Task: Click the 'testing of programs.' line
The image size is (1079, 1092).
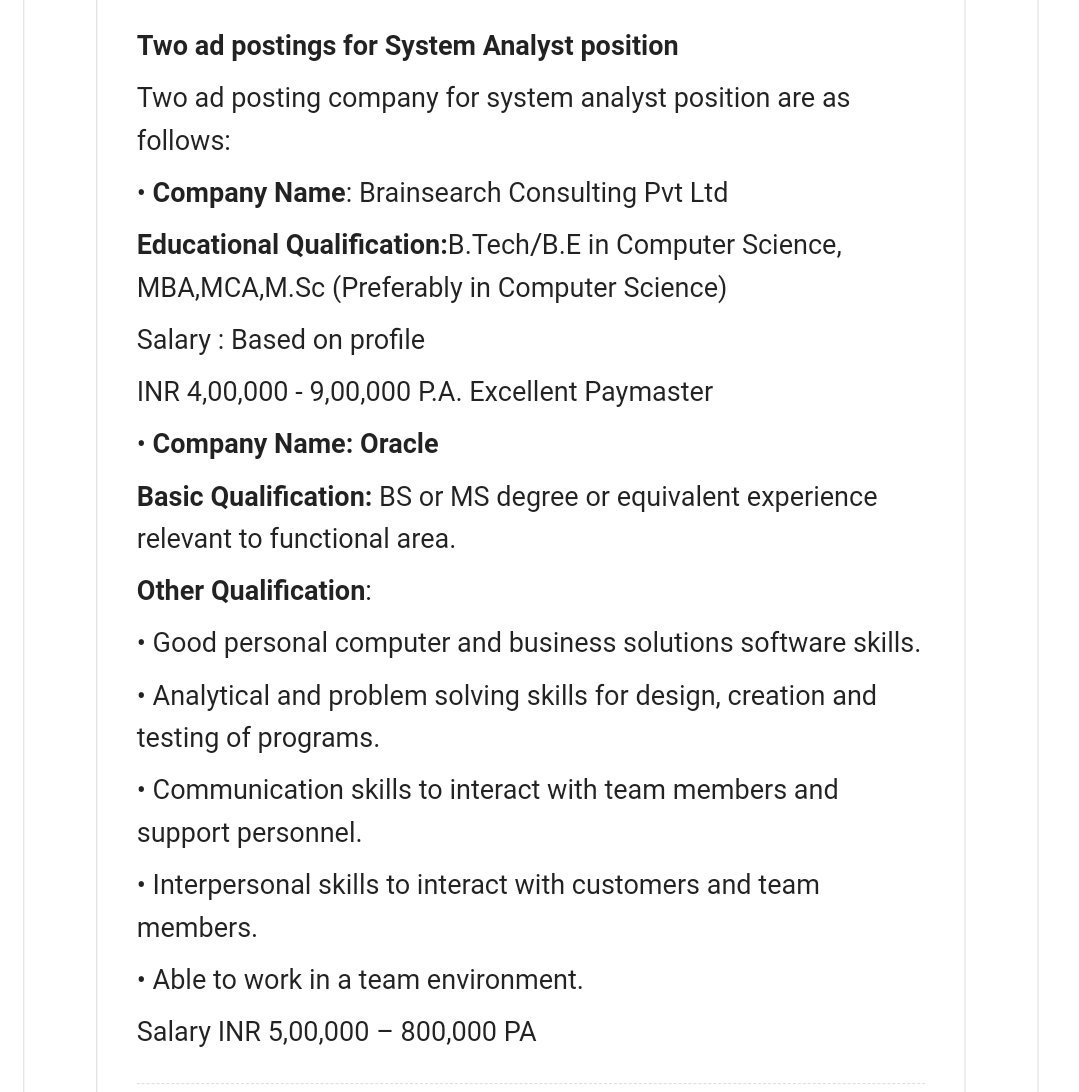Action: (258, 738)
